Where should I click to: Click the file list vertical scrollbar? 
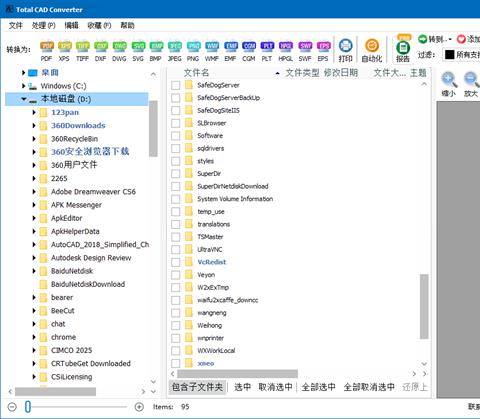pos(424,306)
